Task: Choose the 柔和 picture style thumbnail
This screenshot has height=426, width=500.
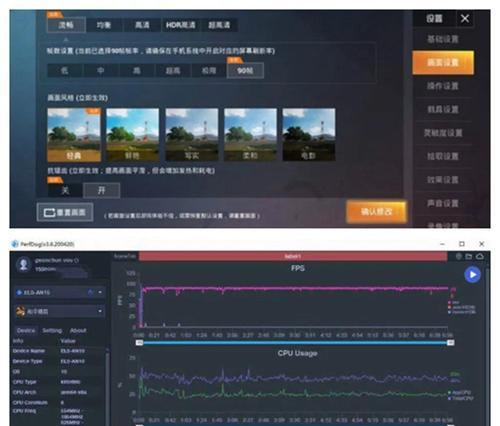Action: tap(250, 135)
